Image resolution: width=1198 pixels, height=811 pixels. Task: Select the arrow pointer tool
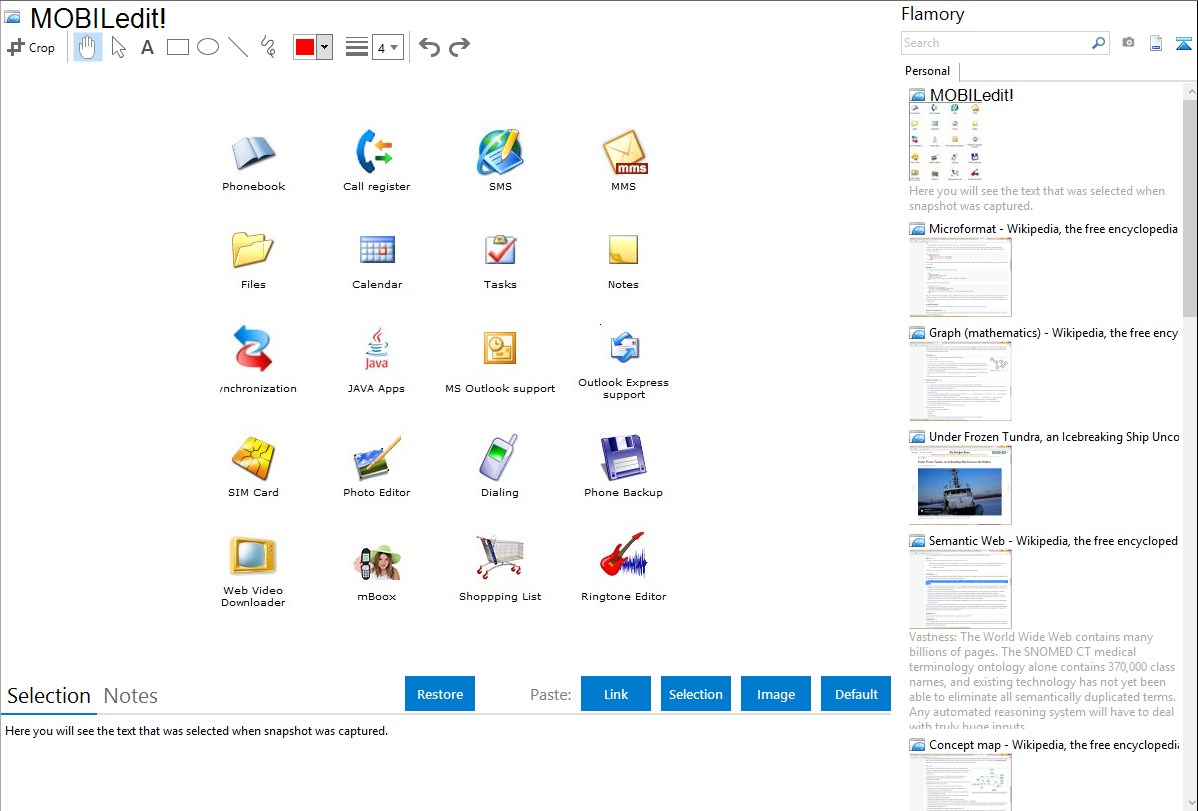pyautogui.click(x=118, y=47)
